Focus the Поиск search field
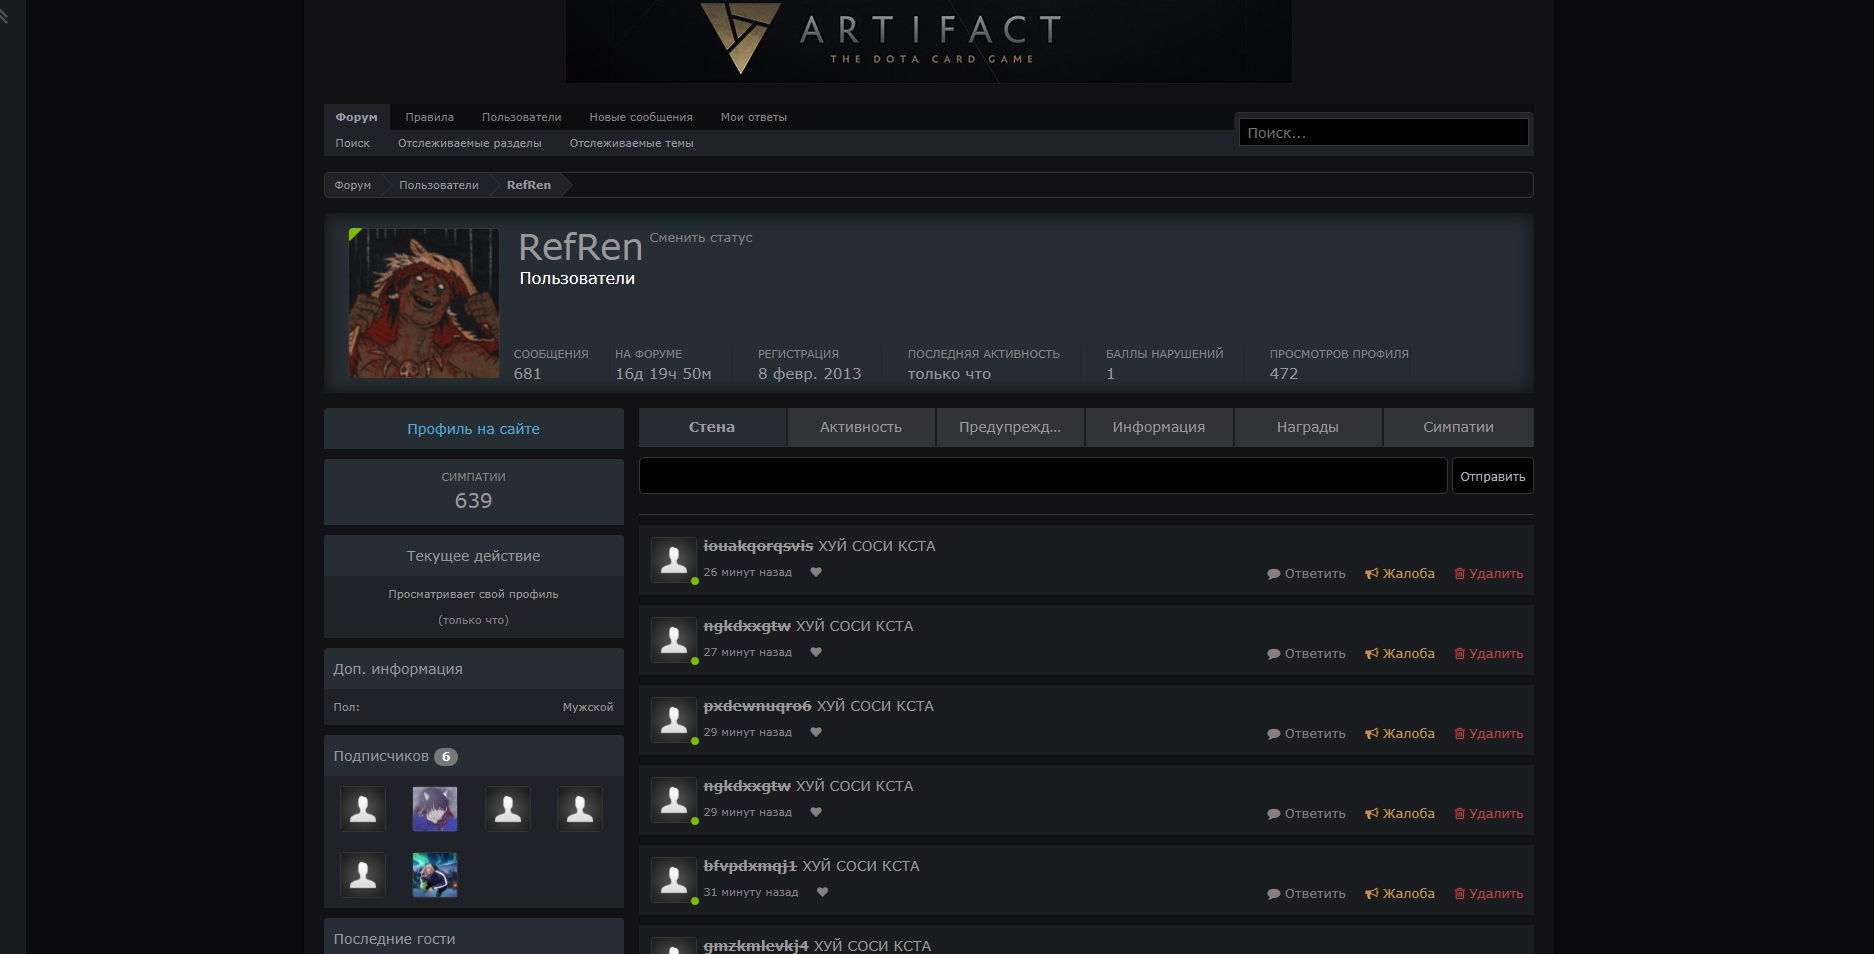 coord(1383,132)
